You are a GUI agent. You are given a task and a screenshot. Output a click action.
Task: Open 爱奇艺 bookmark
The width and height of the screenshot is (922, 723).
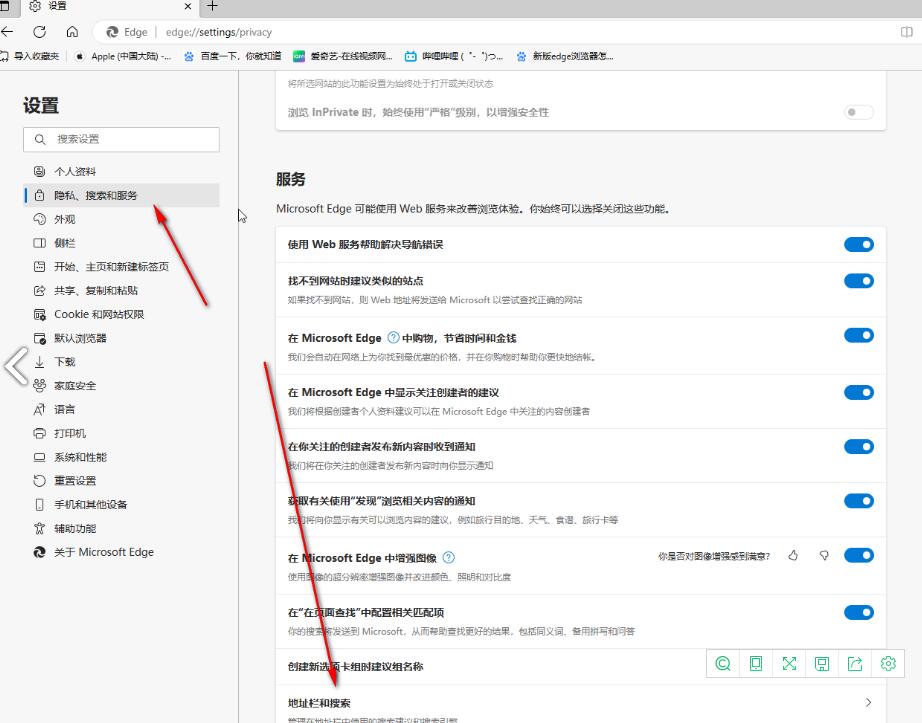[x=343, y=56]
